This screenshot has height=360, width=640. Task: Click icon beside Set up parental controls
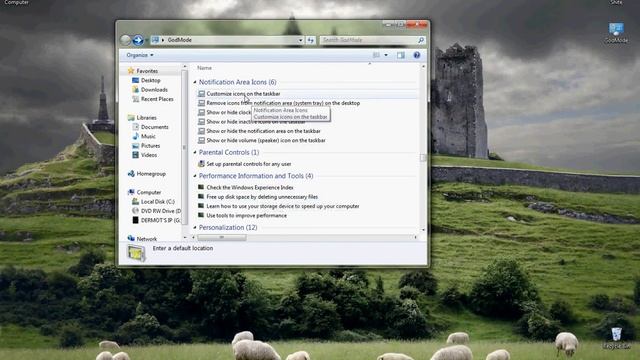201,164
